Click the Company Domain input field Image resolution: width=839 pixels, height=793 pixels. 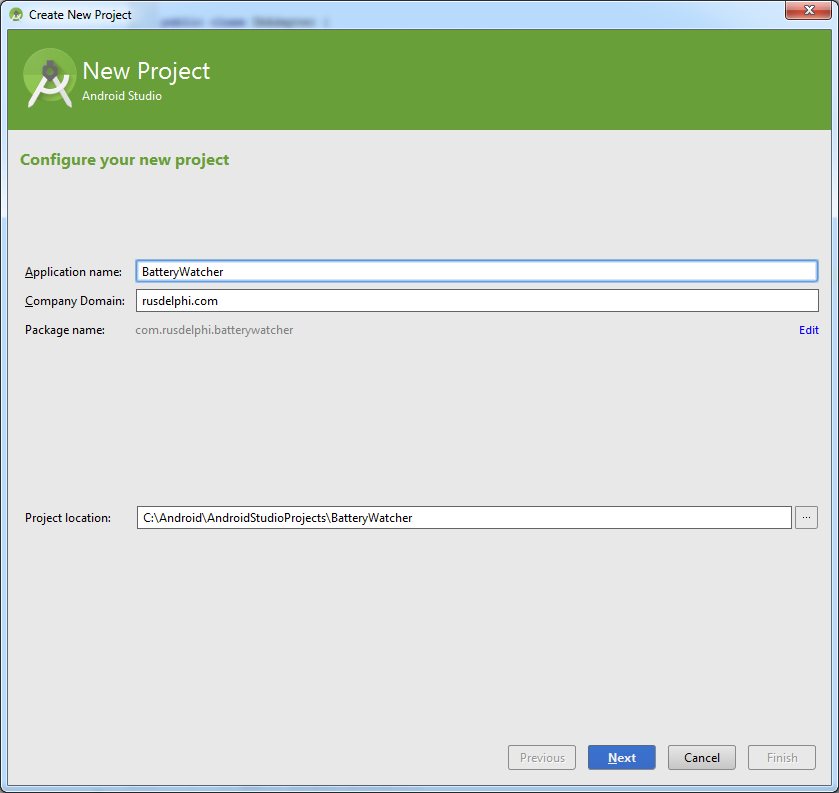pos(477,301)
